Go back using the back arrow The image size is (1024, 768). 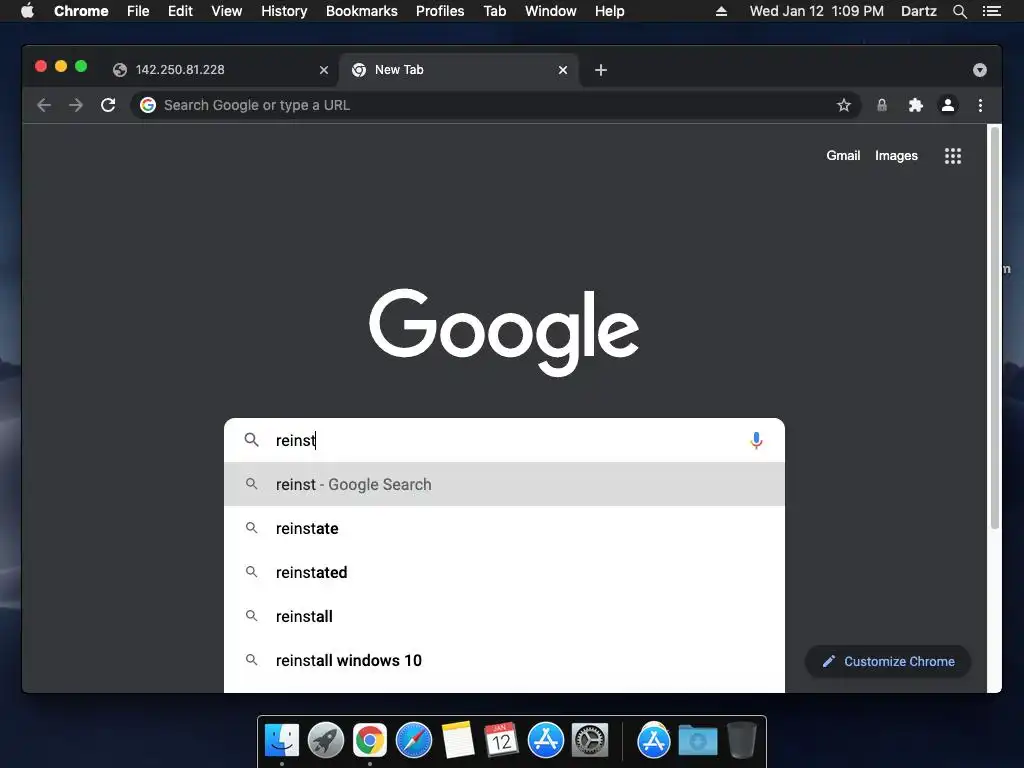(x=44, y=105)
